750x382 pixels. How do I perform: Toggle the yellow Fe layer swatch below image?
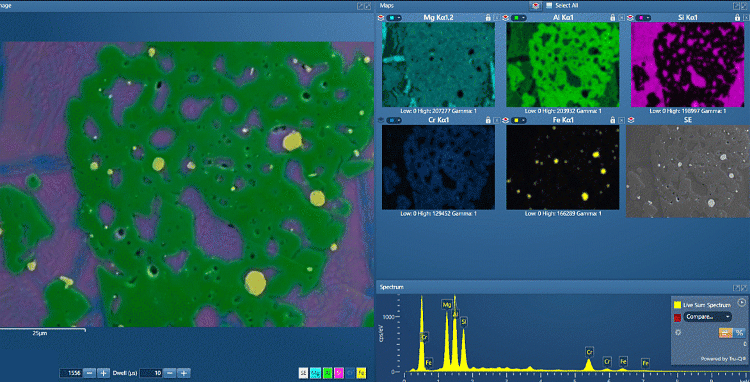tap(362, 373)
